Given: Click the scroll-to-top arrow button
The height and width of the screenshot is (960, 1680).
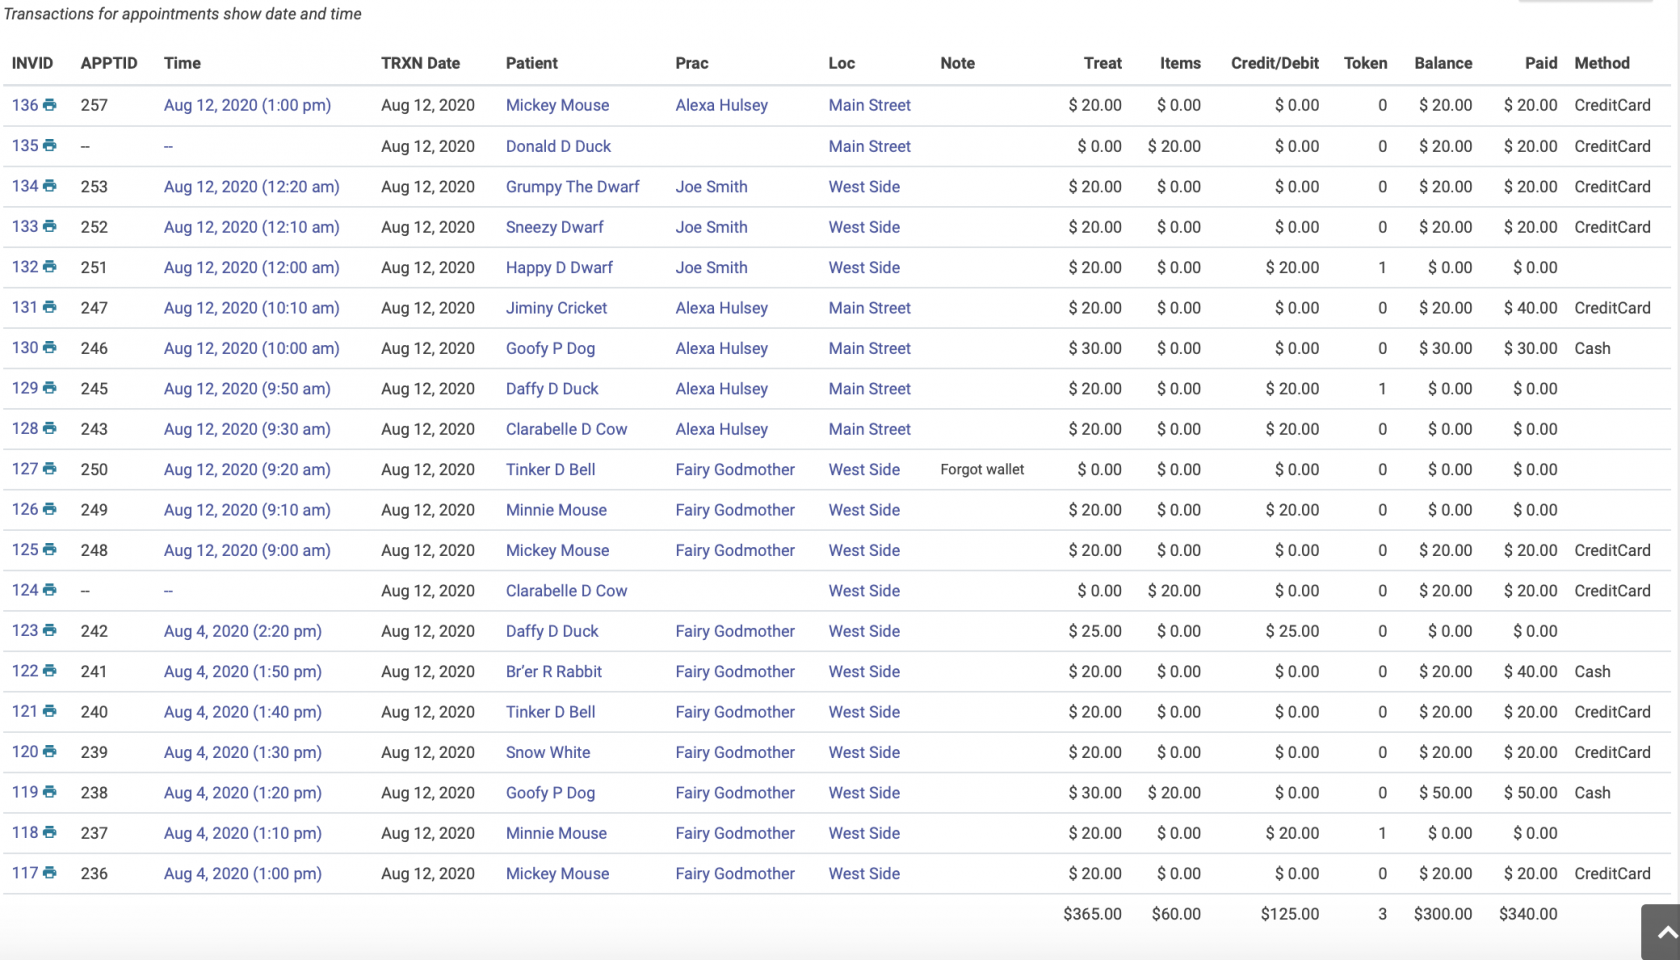Looking at the screenshot, I should coord(1661,932).
